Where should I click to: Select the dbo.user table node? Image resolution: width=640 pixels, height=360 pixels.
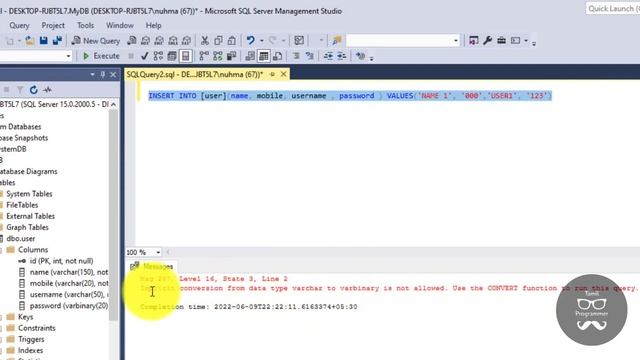click(20, 238)
